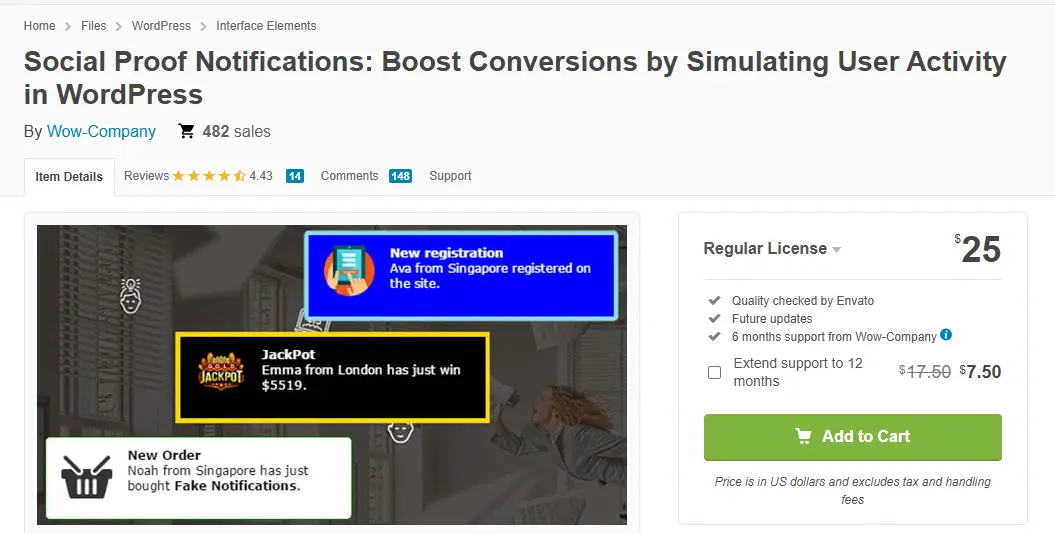Click the shopping cart sales icon

pyautogui.click(x=186, y=130)
